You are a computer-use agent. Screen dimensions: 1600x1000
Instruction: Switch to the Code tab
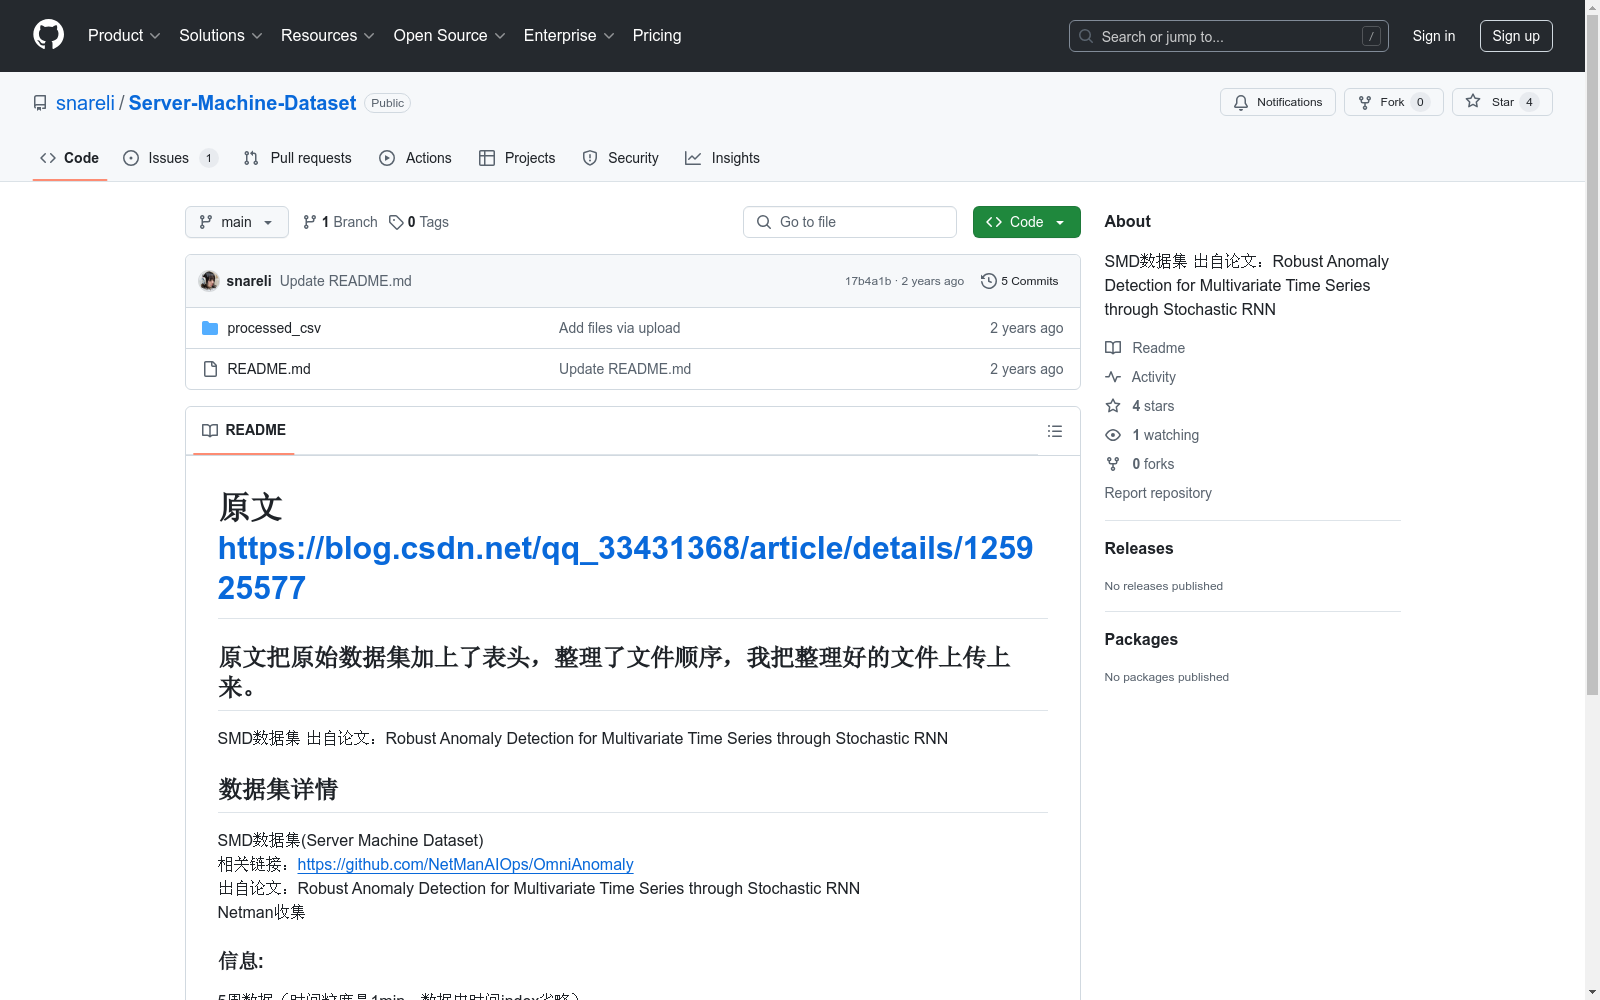coord(69,158)
